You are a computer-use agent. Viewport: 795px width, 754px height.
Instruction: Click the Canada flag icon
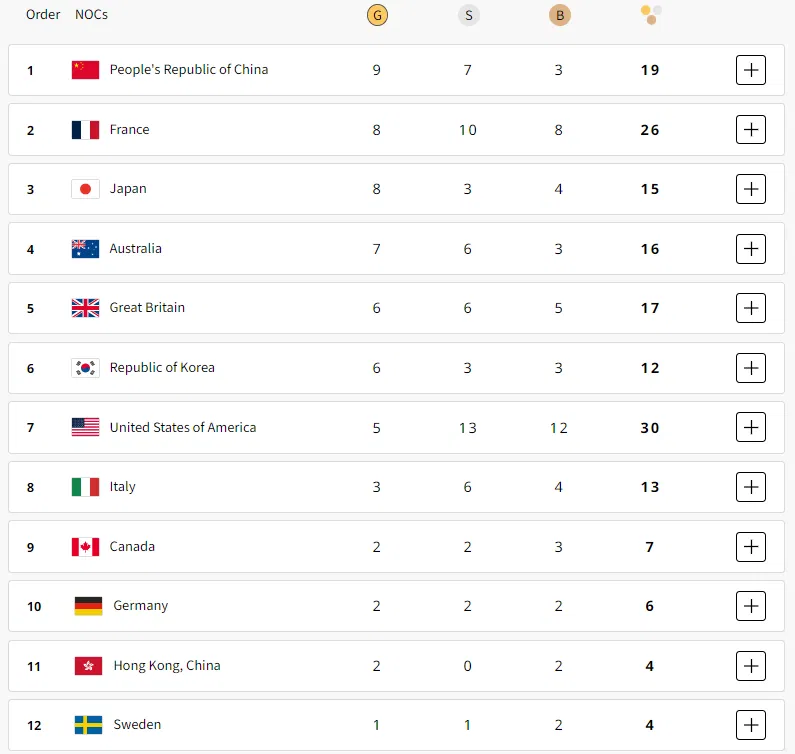point(85,547)
